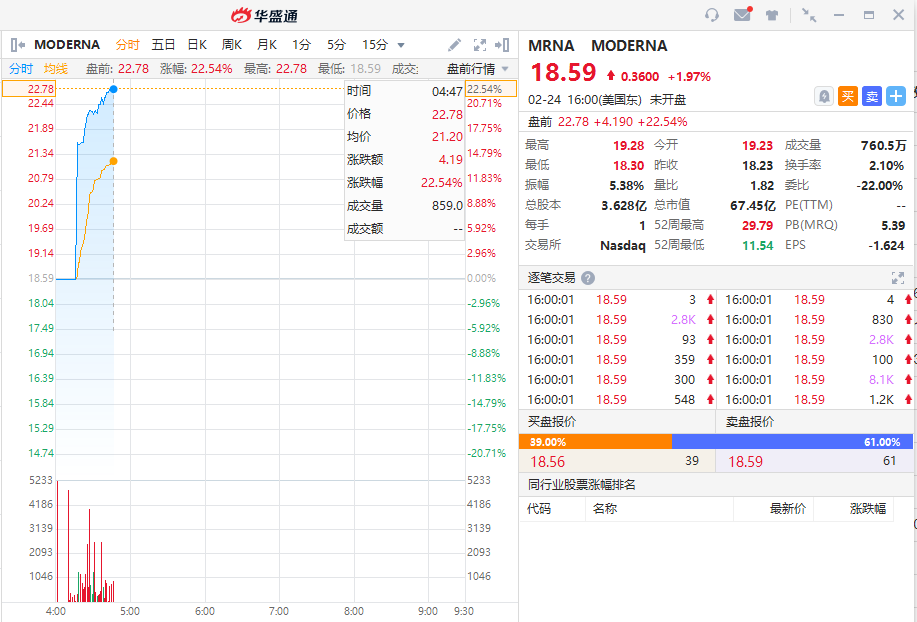The width and height of the screenshot is (917, 622).
Task: Expand the chart to fullscreen
Action: point(479,45)
